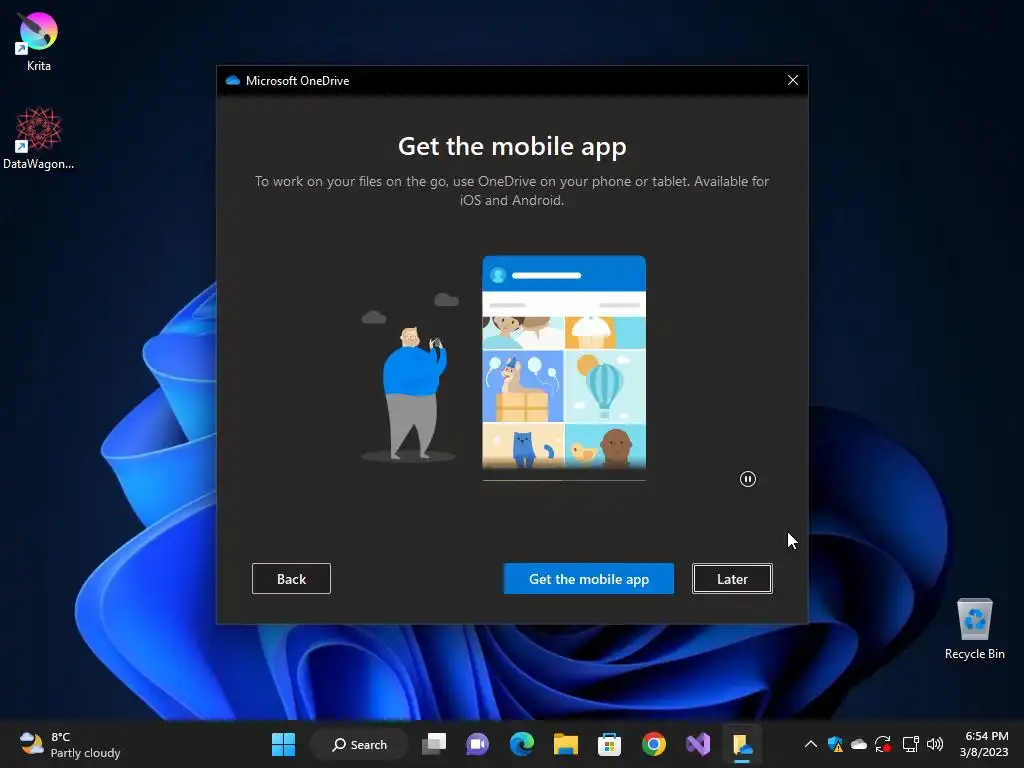Click the OneDrive cloud tray icon

(x=859, y=744)
